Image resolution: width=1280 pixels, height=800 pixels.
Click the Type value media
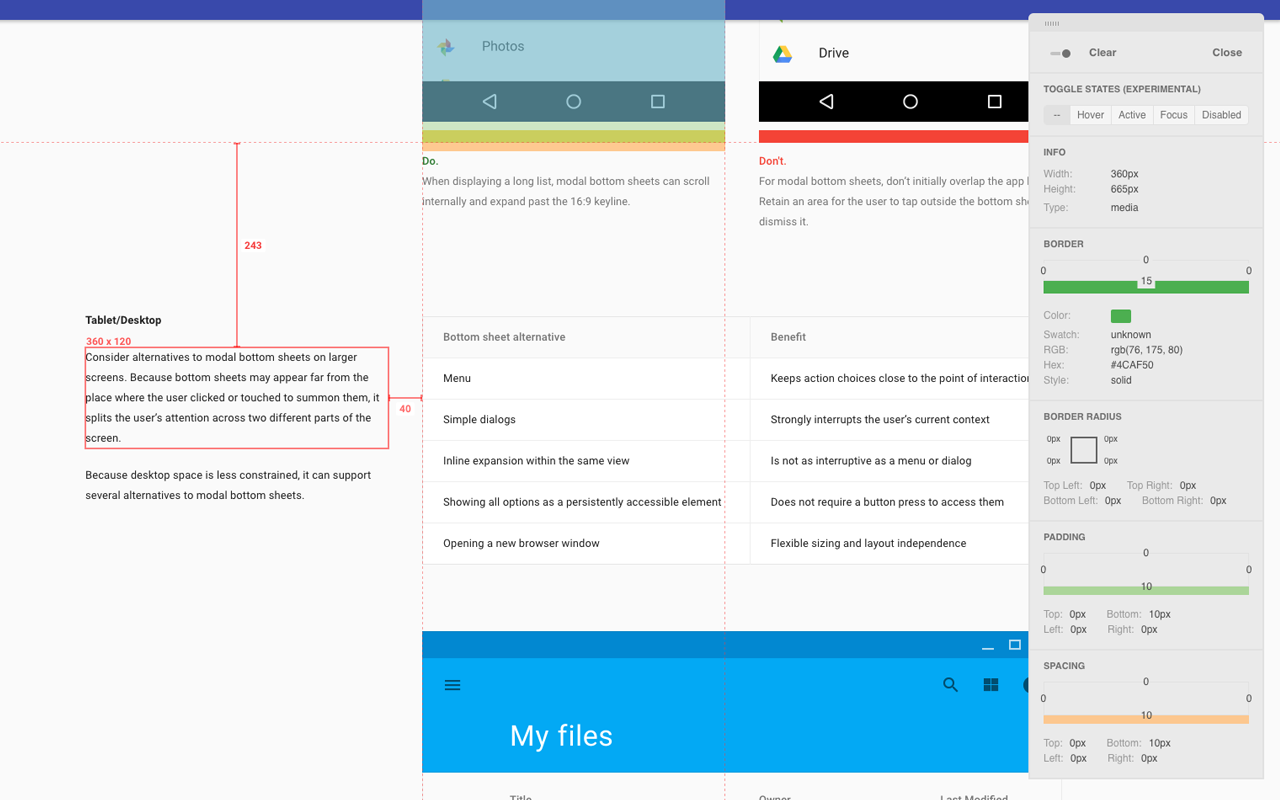(1124, 208)
